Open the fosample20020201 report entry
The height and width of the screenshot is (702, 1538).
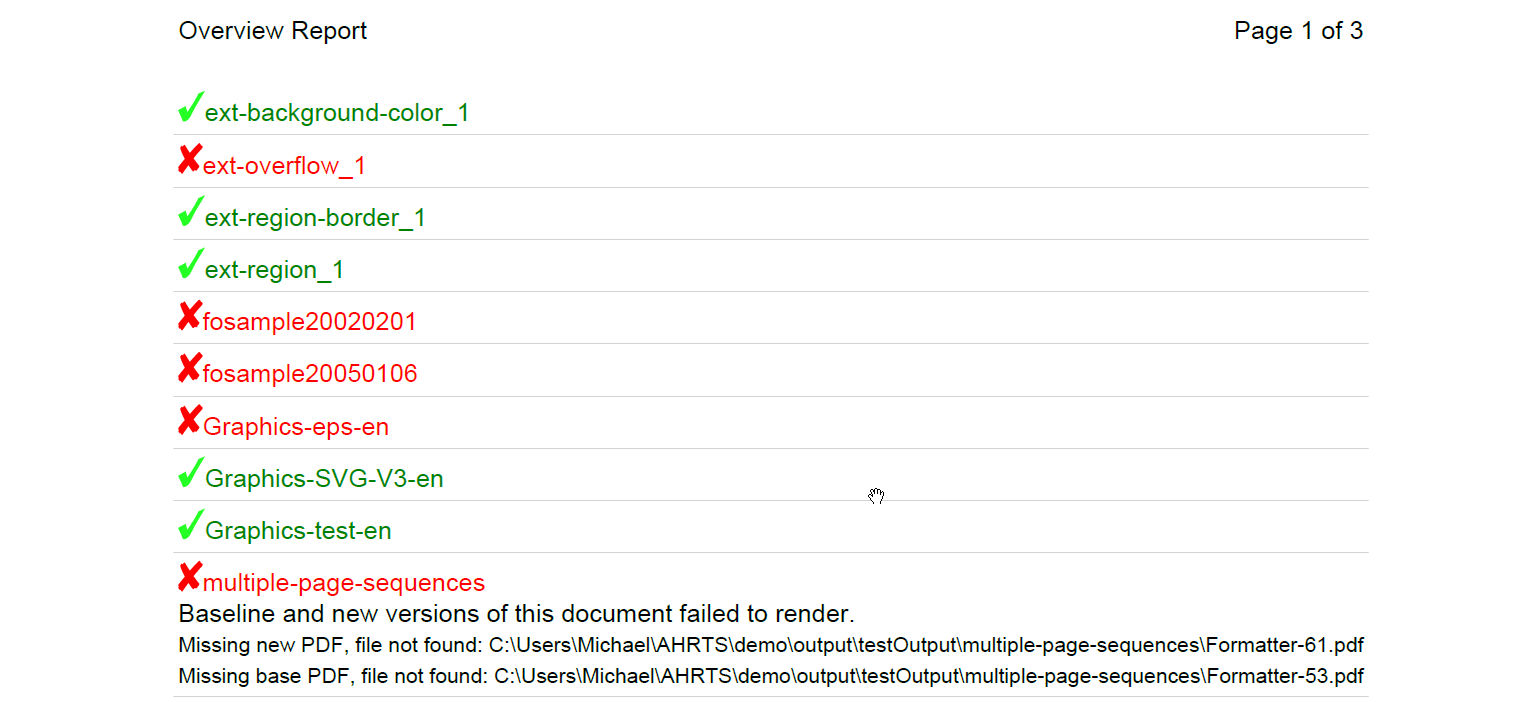pos(309,322)
